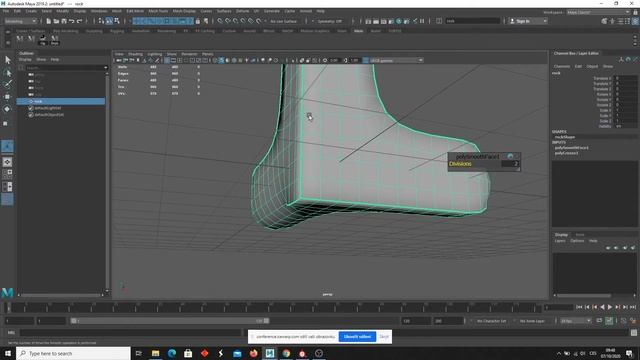Choose the Paint selection tool
The height and width of the screenshot is (360, 640).
(7, 84)
